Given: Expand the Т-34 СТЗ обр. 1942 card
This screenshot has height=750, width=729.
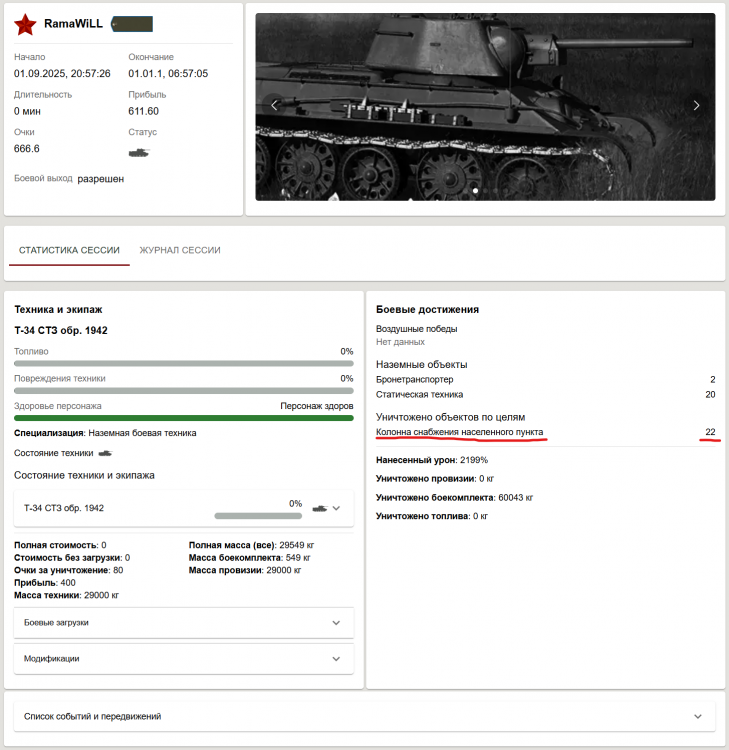Looking at the screenshot, I should pos(337,508).
